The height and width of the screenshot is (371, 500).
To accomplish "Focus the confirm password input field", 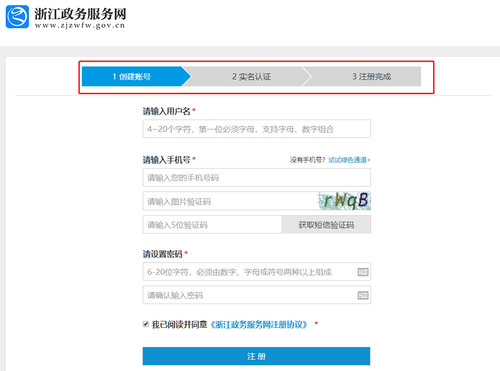I will pos(257,295).
